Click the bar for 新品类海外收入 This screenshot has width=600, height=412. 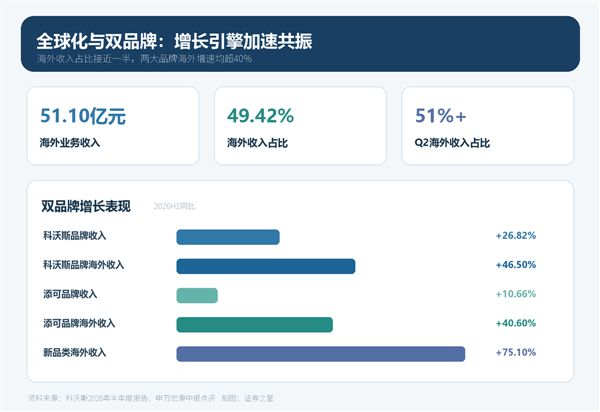tap(321, 354)
